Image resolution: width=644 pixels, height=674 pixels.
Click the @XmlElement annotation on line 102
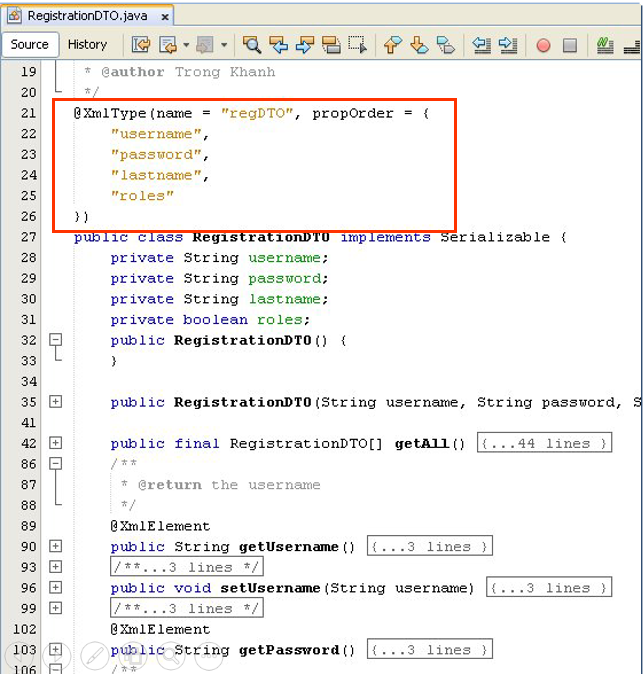(160, 629)
